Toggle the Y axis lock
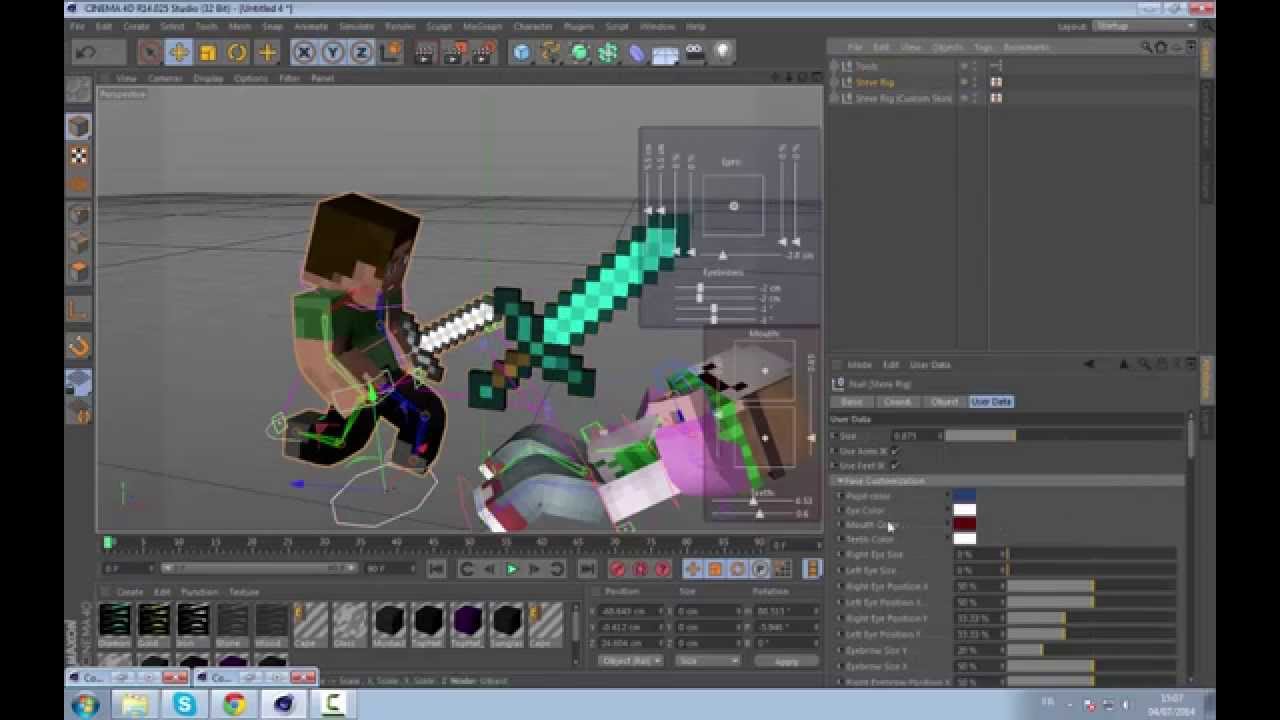Screen dimensions: 1280x720 click(333, 52)
